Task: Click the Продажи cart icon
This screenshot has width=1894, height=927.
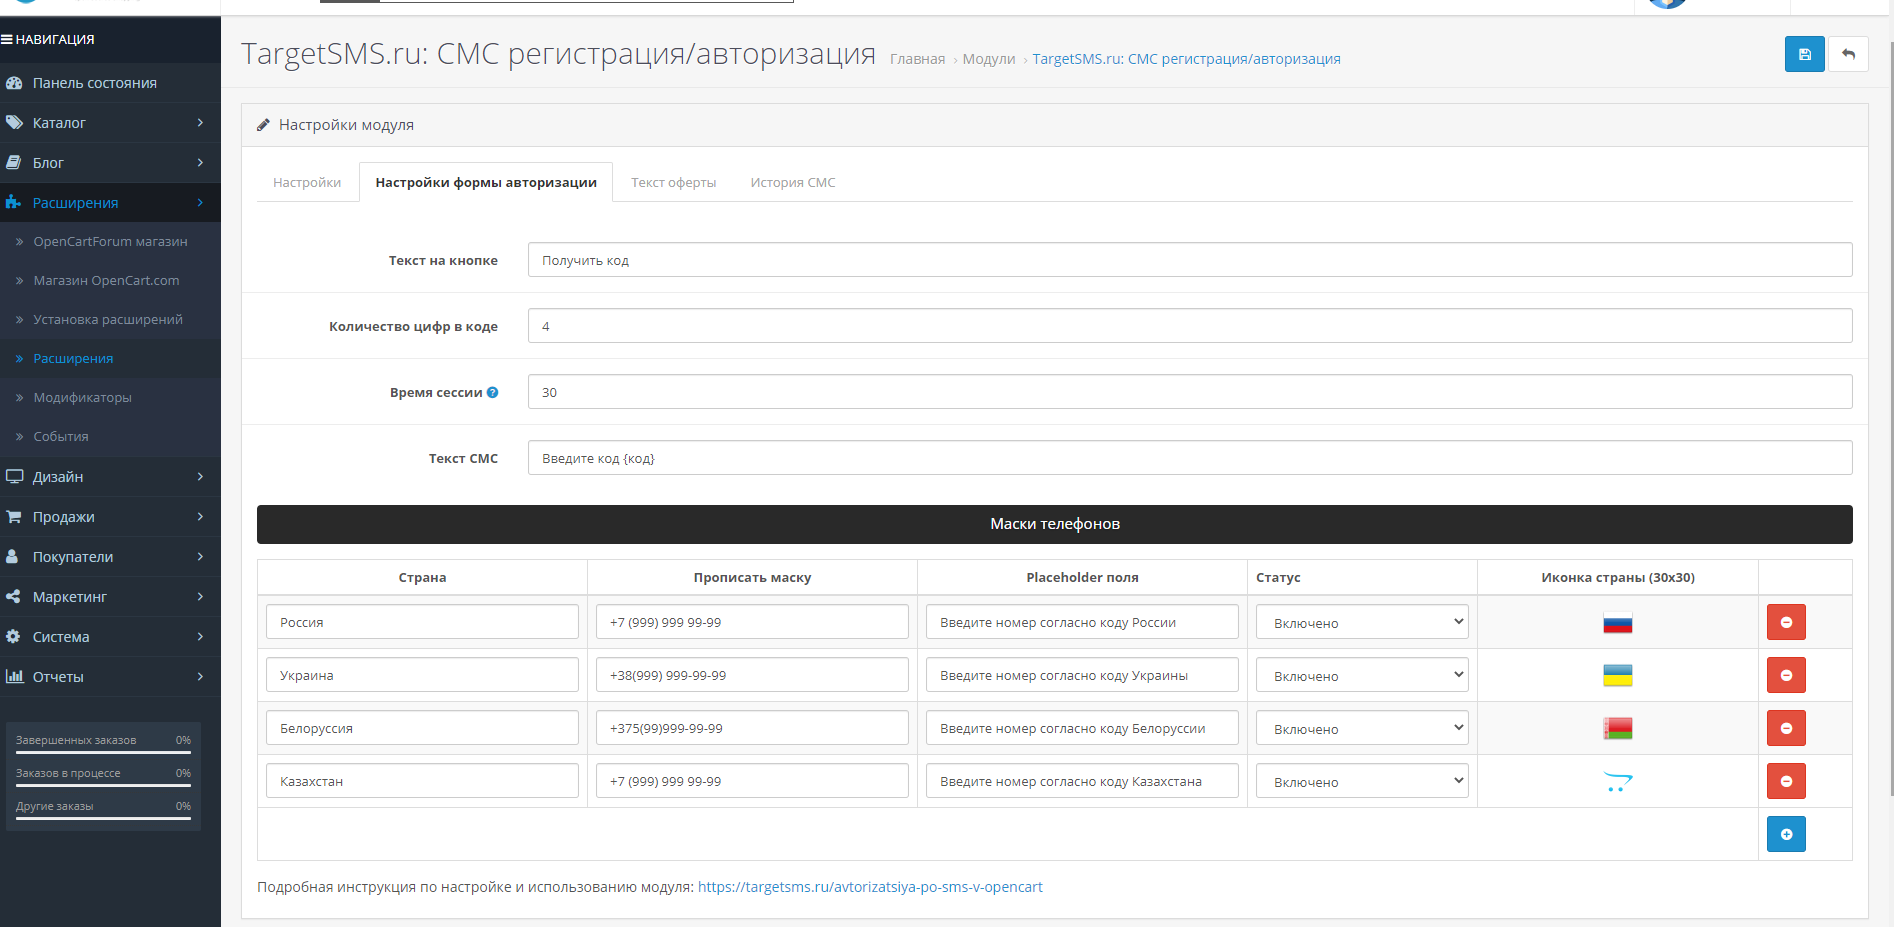Action: click(14, 517)
